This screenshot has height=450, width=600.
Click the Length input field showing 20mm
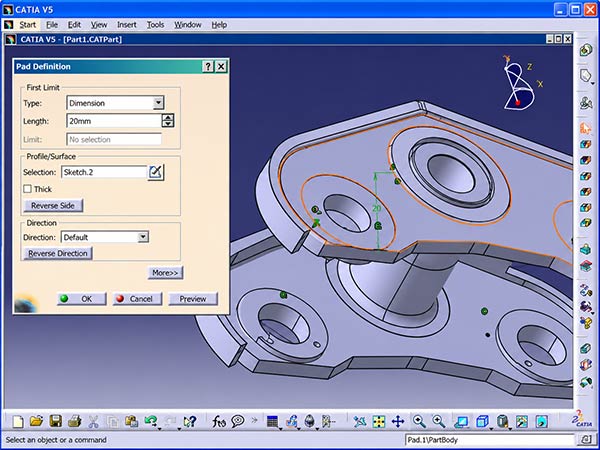pyautogui.click(x=114, y=121)
